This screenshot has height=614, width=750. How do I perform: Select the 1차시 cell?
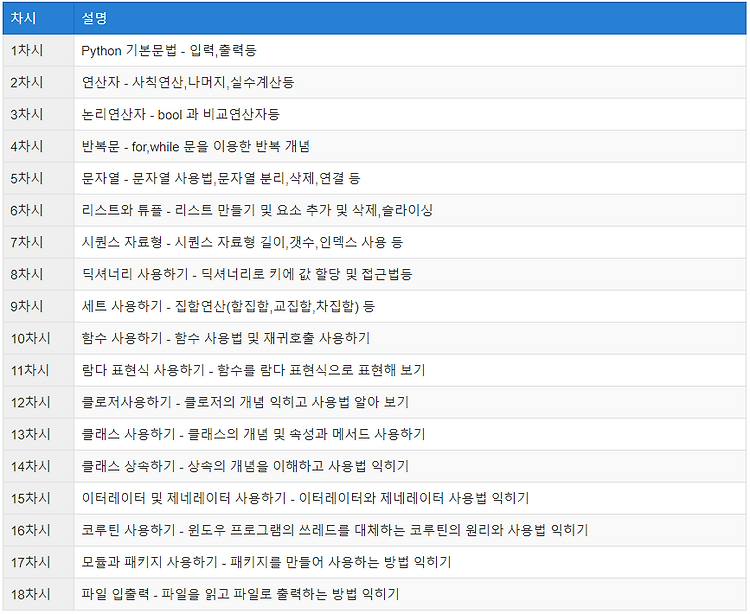click(x=38, y=50)
